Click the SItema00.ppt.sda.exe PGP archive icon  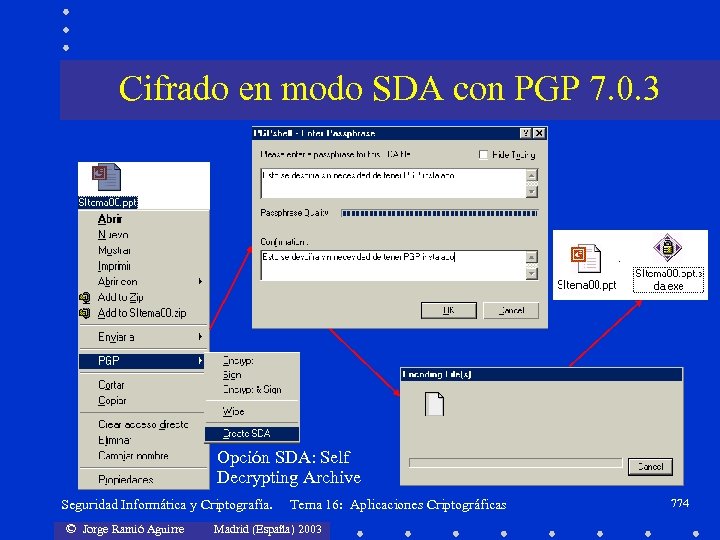(x=667, y=248)
